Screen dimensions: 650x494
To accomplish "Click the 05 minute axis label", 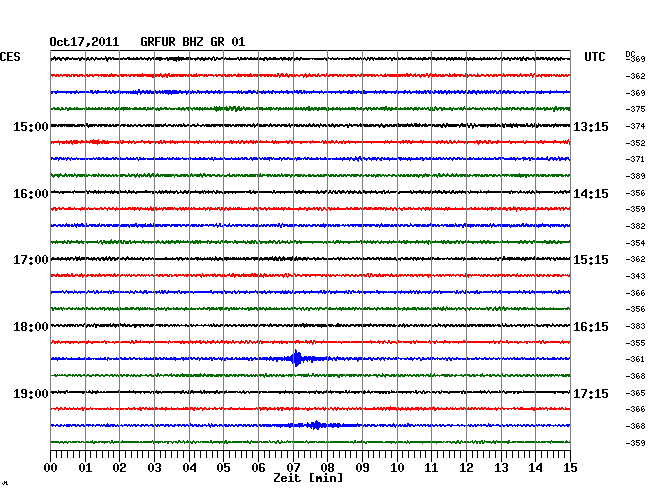I will click(x=223, y=467).
